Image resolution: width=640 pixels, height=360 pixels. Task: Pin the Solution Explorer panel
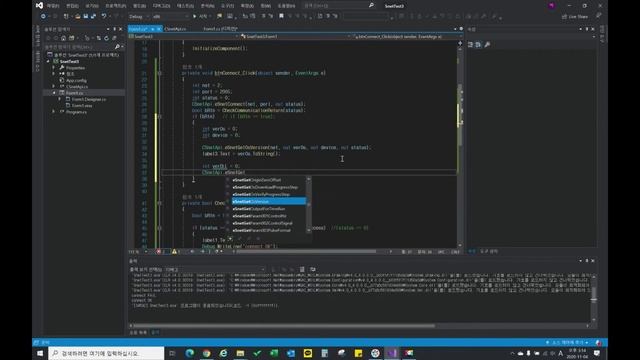tap(114, 29)
